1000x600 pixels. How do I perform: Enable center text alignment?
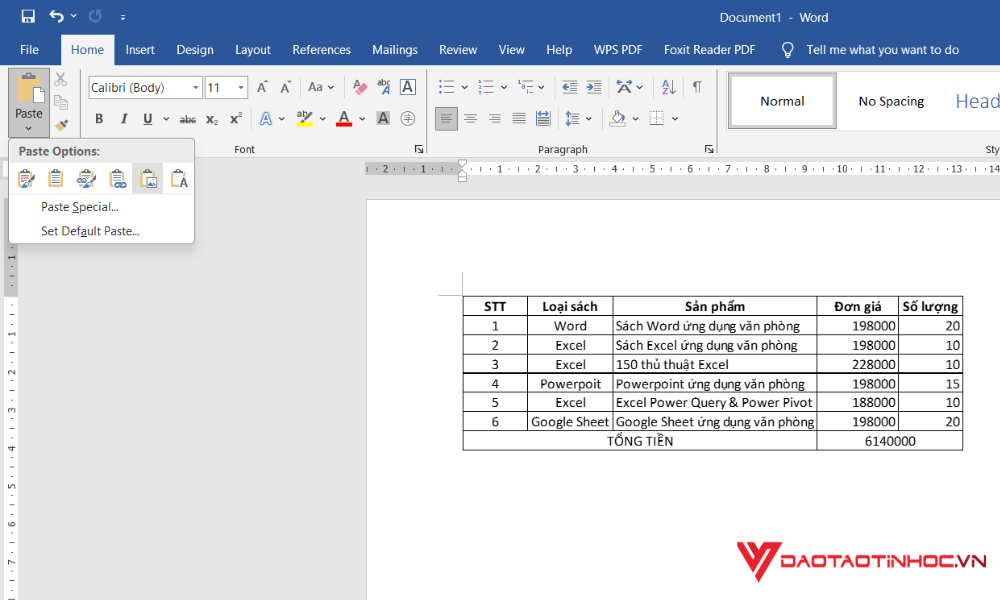point(470,118)
